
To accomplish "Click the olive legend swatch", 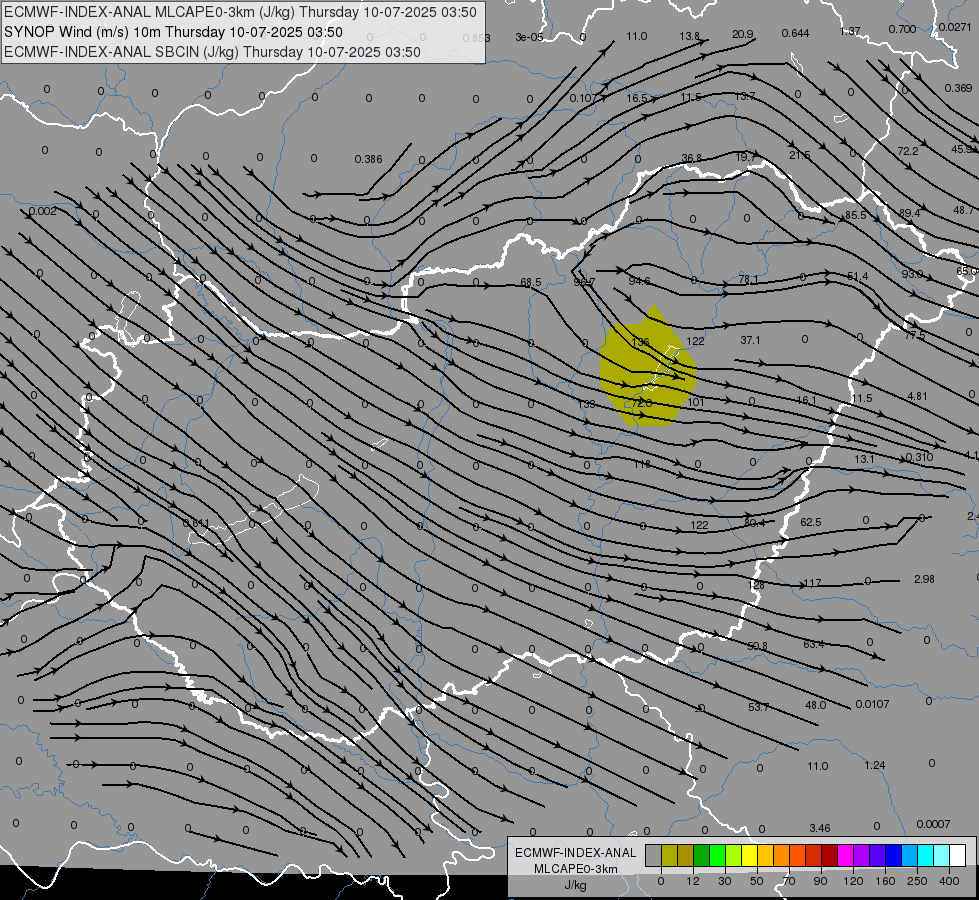I will [669, 856].
